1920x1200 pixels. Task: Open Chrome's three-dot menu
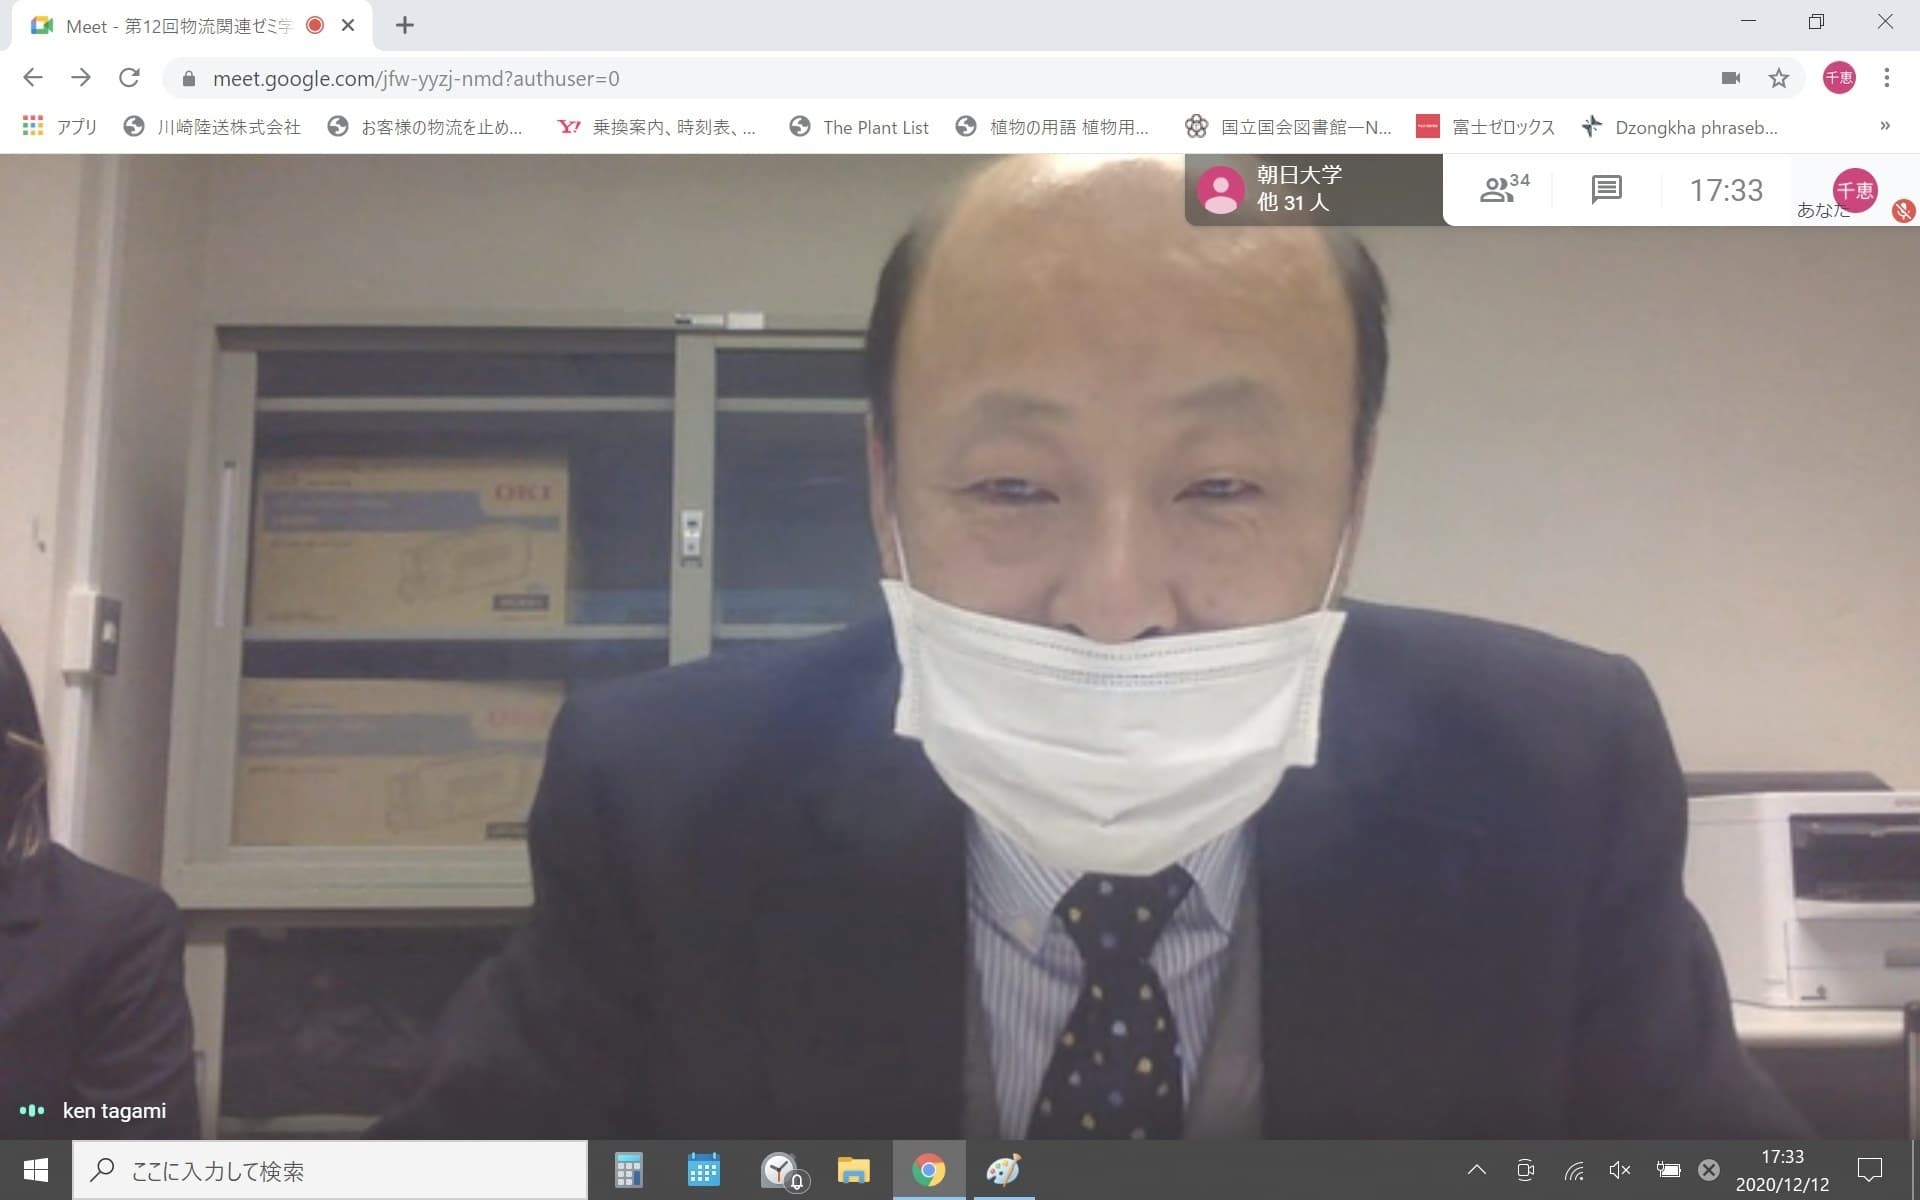tap(1886, 78)
